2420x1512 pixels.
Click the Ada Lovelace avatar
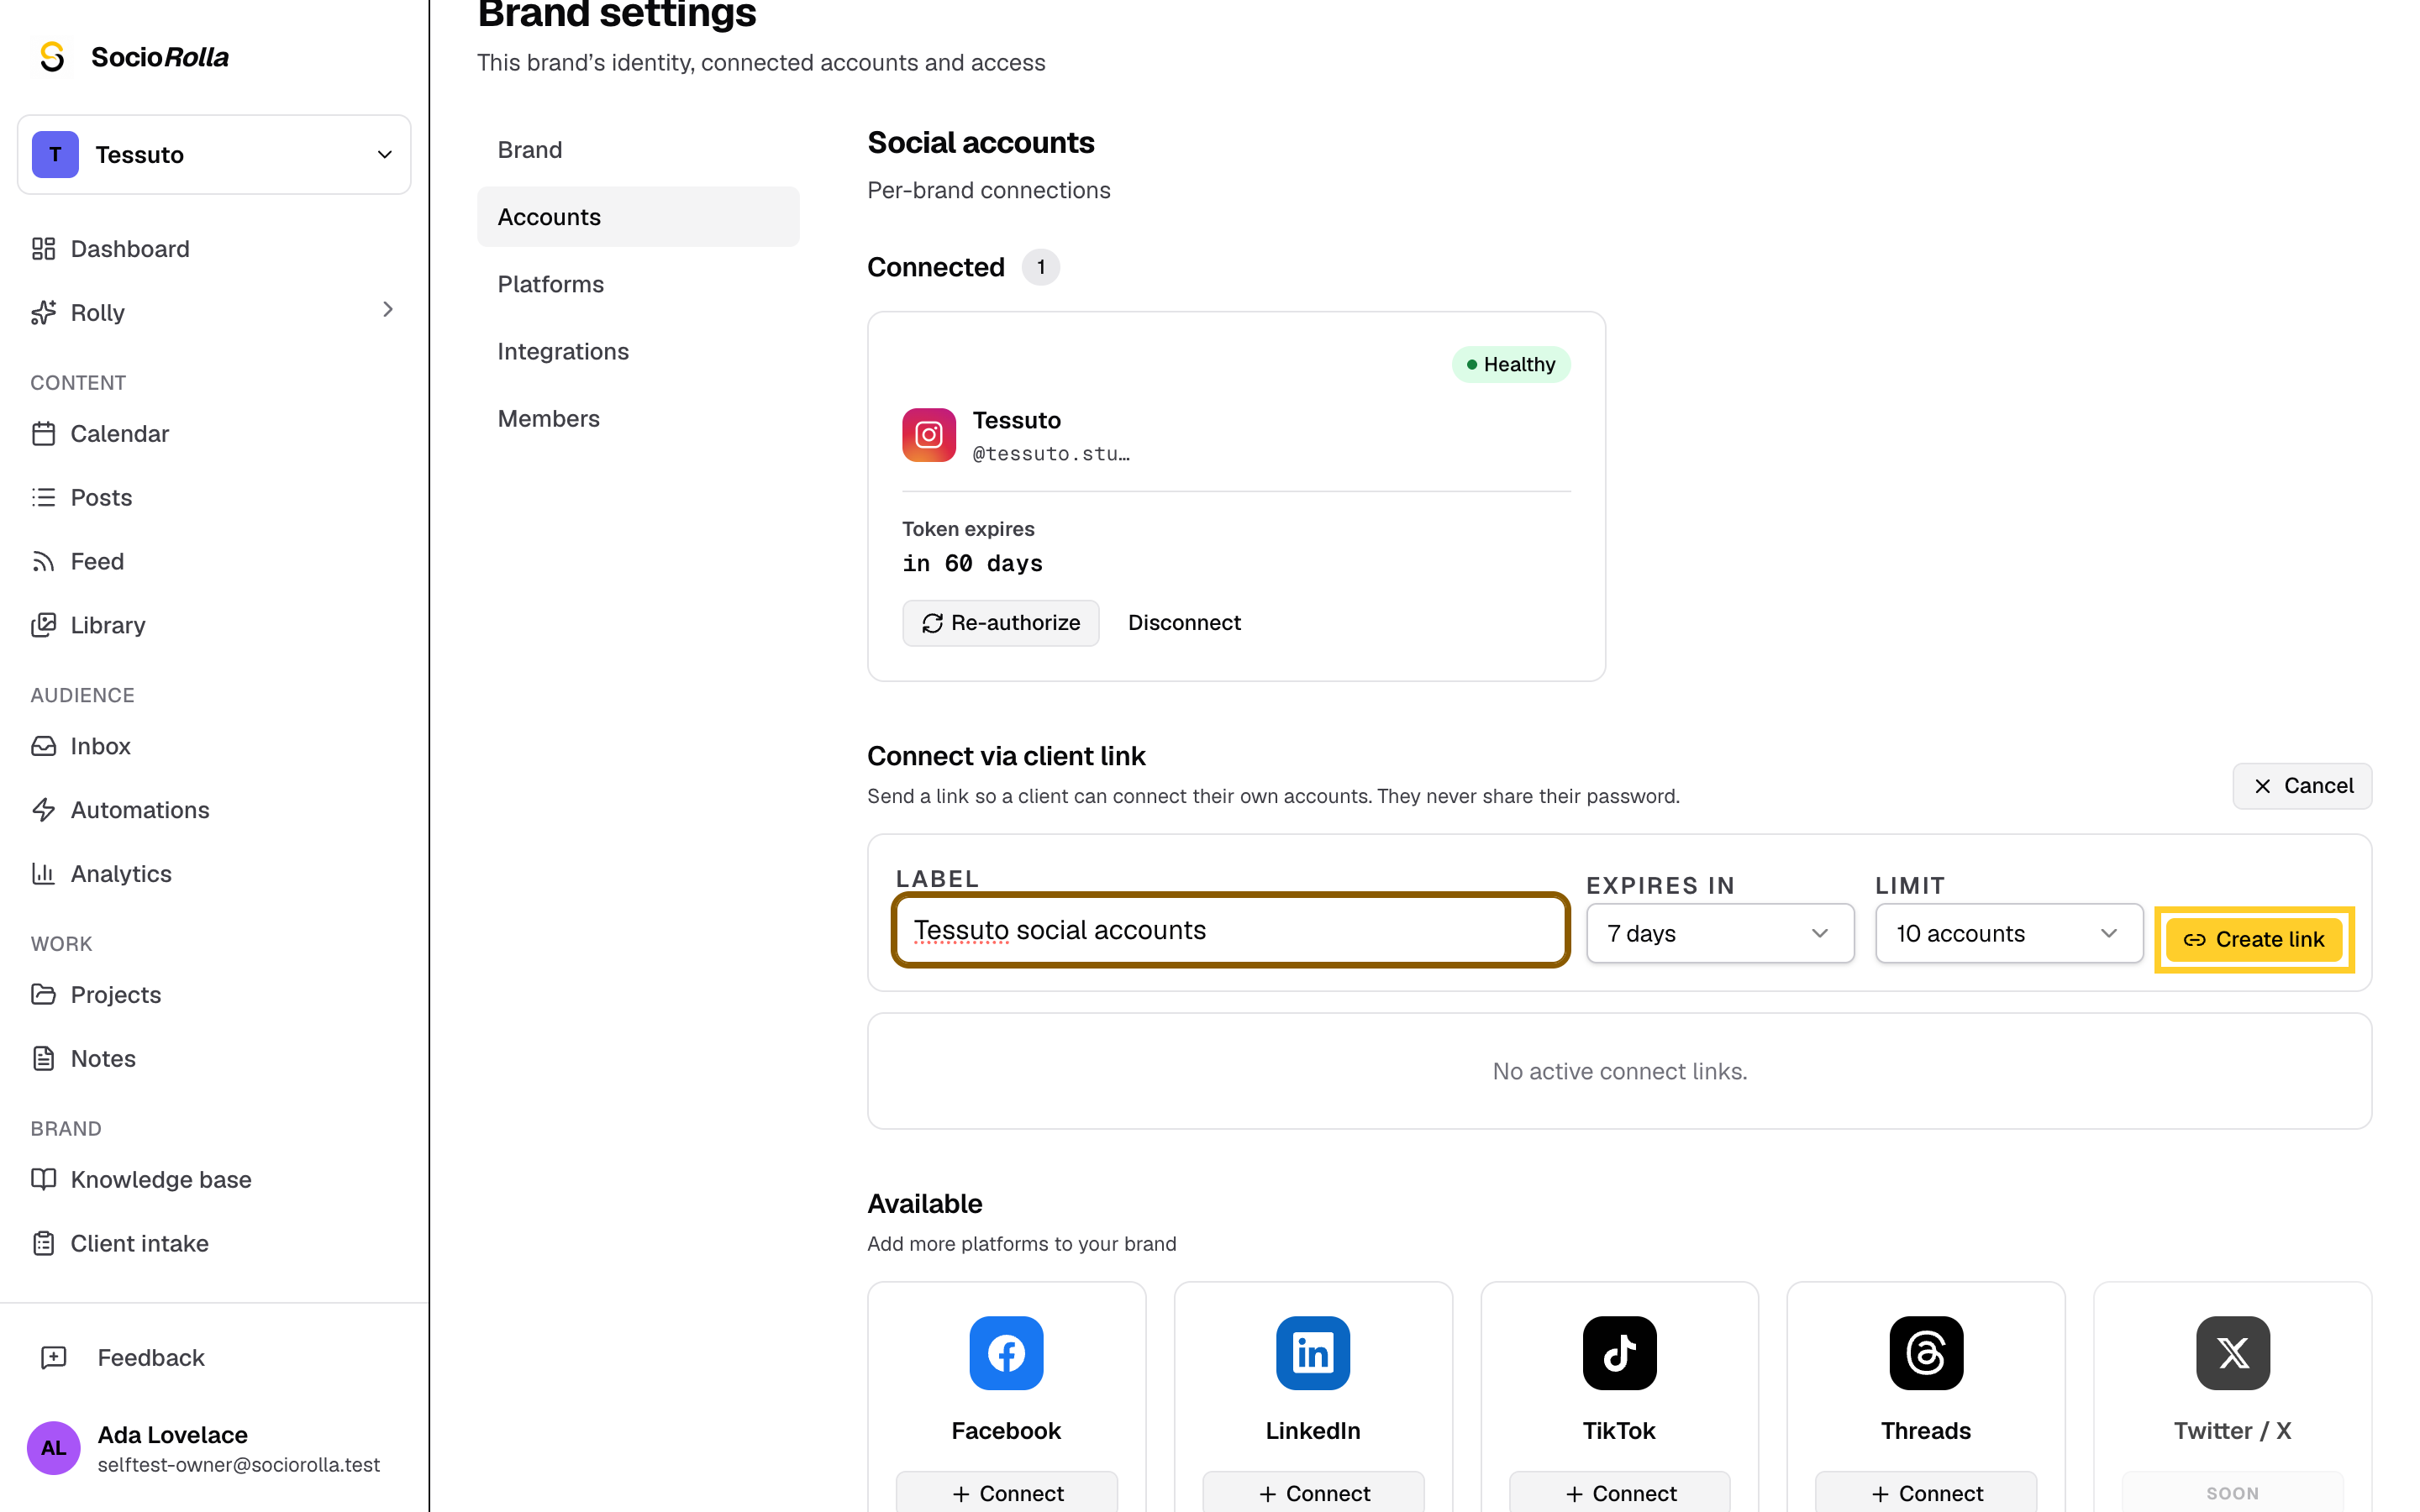[54, 1448]
